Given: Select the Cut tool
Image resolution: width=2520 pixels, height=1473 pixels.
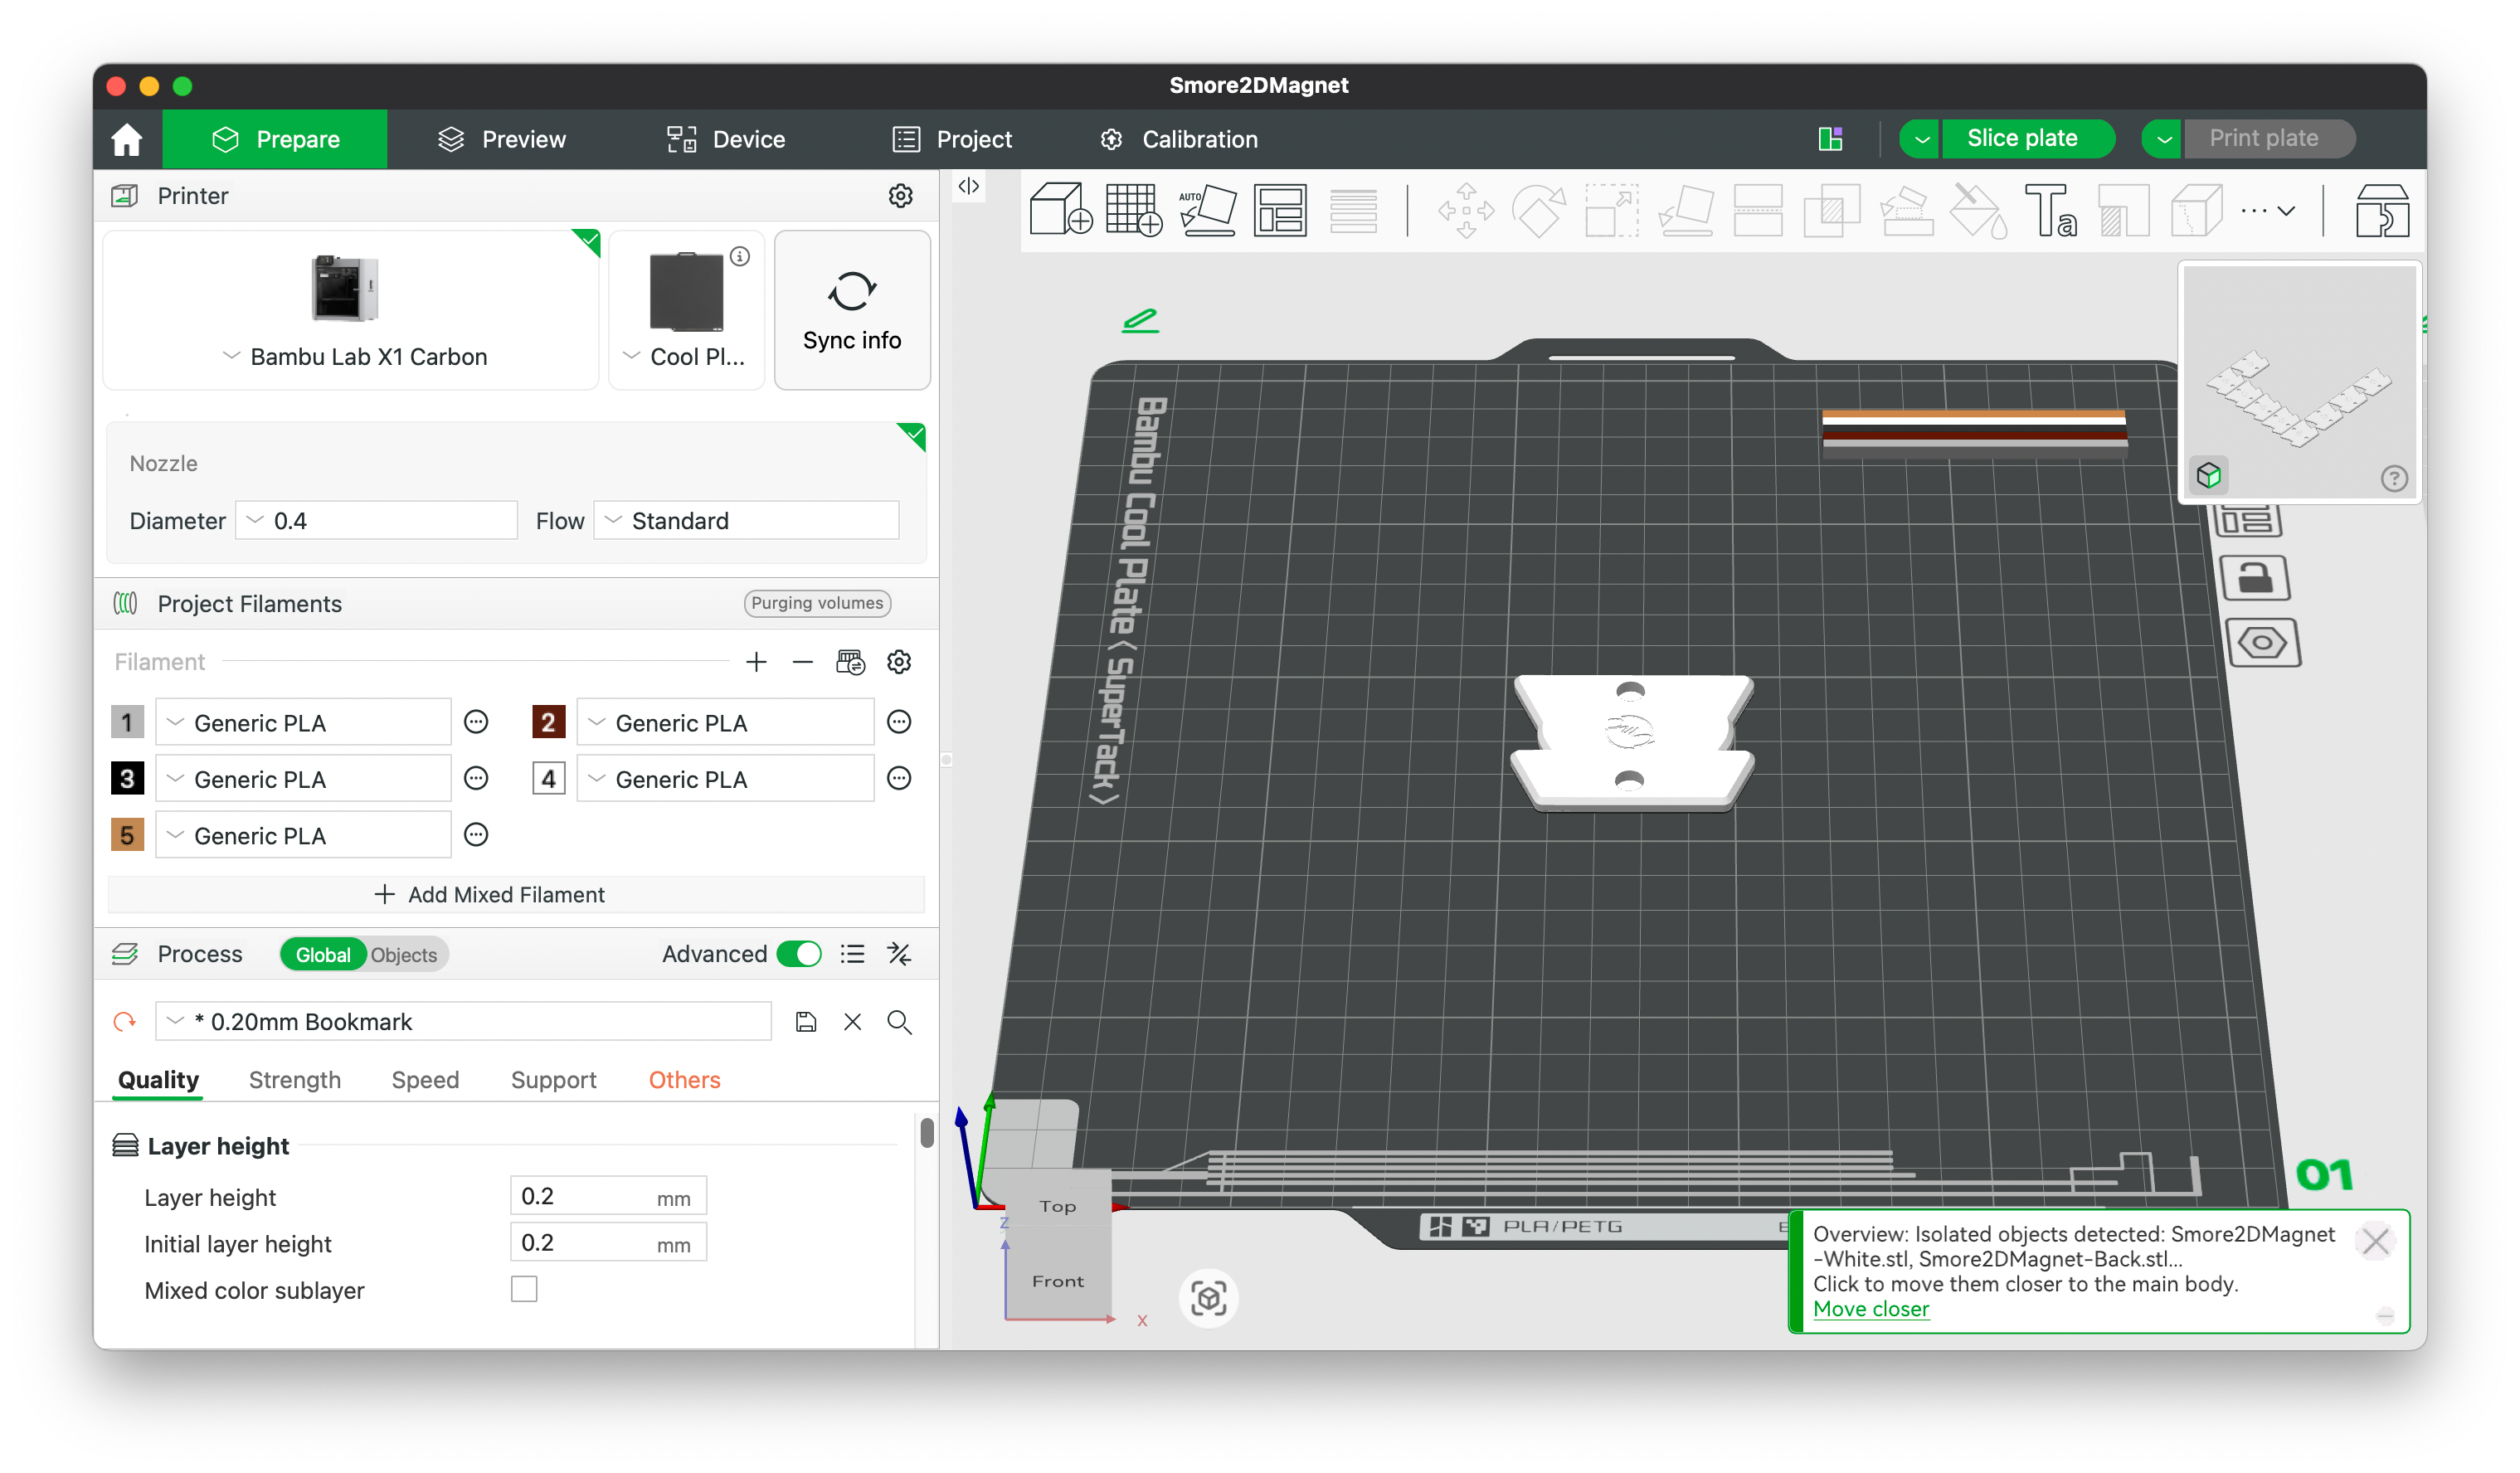Looking at the screenshot, I should pyautogui.click(x=1758, y=210).
